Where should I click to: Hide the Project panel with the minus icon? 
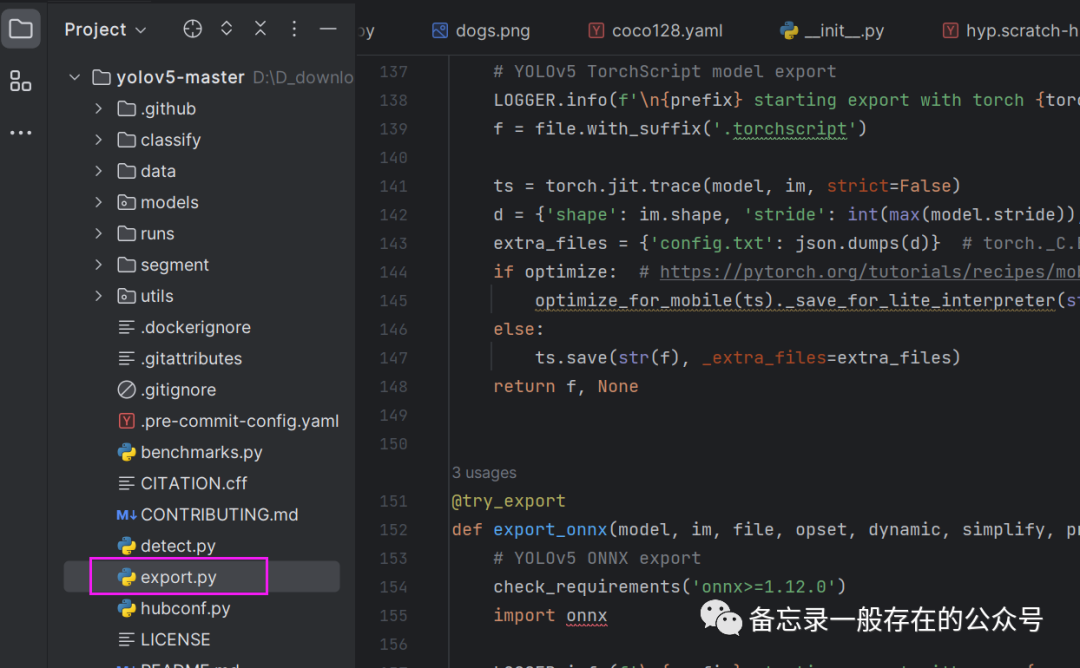[328, 29]
